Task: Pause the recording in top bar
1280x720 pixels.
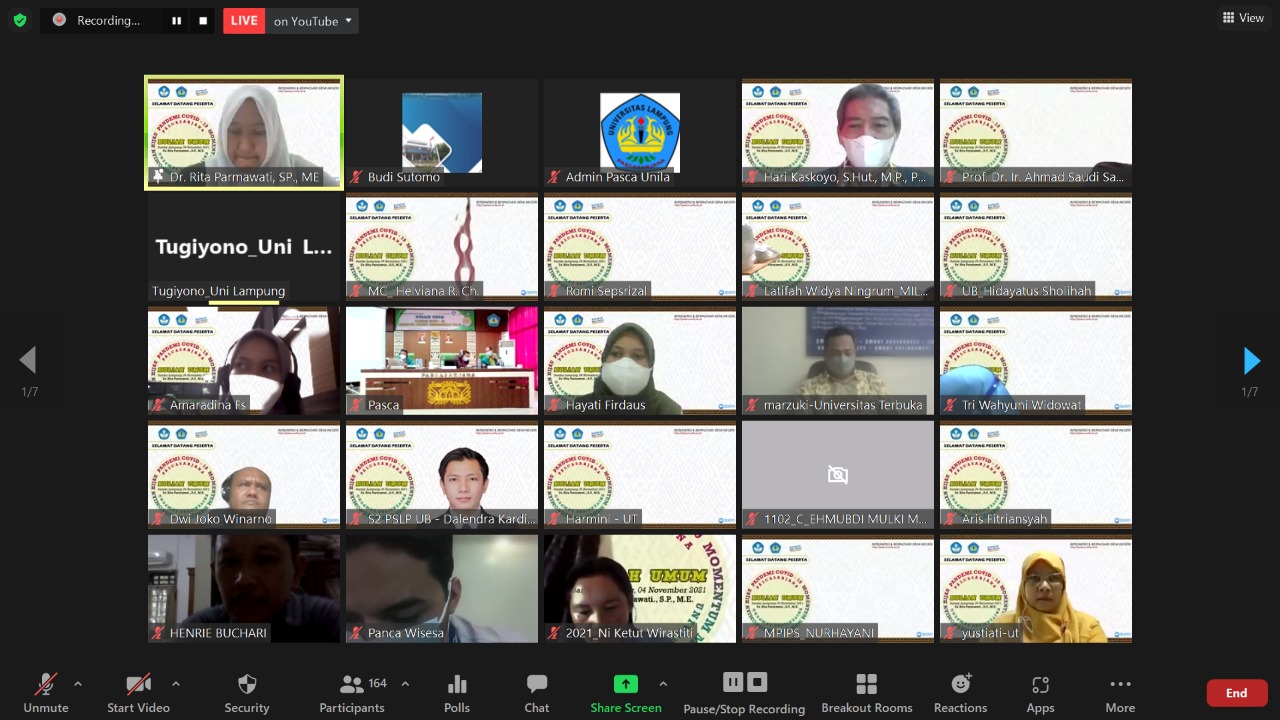Action: pyautogui.click(x=177, y=20)
